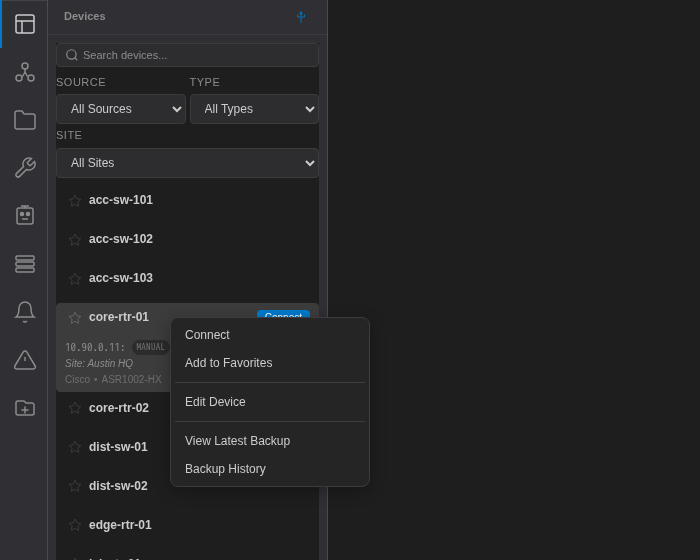Viewport: 700px width, 560px height.
Task: Open the stacked servers sidebar icon
Action: [x=25, y=263]
